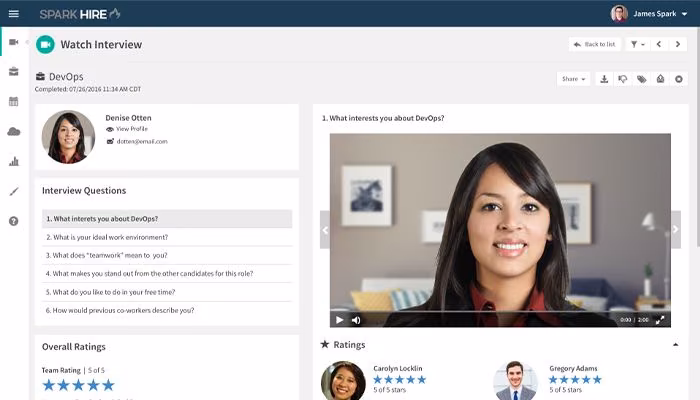The height and width of the screenshot is (400, 700).
Task: Click the page vertical scrollbar
Action: point(698,136)
